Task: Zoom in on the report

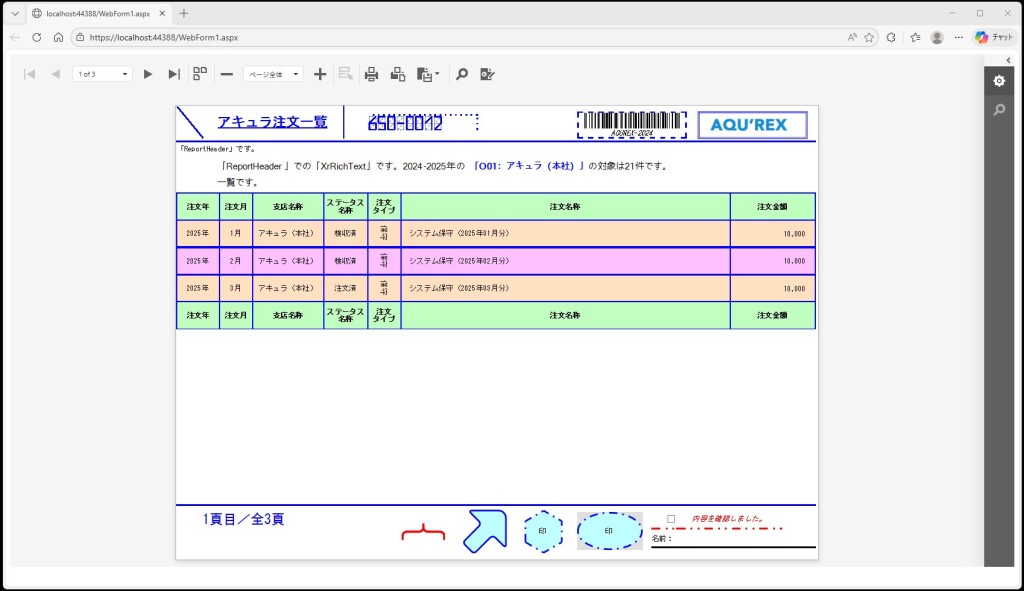Action: tap(320, 74)
